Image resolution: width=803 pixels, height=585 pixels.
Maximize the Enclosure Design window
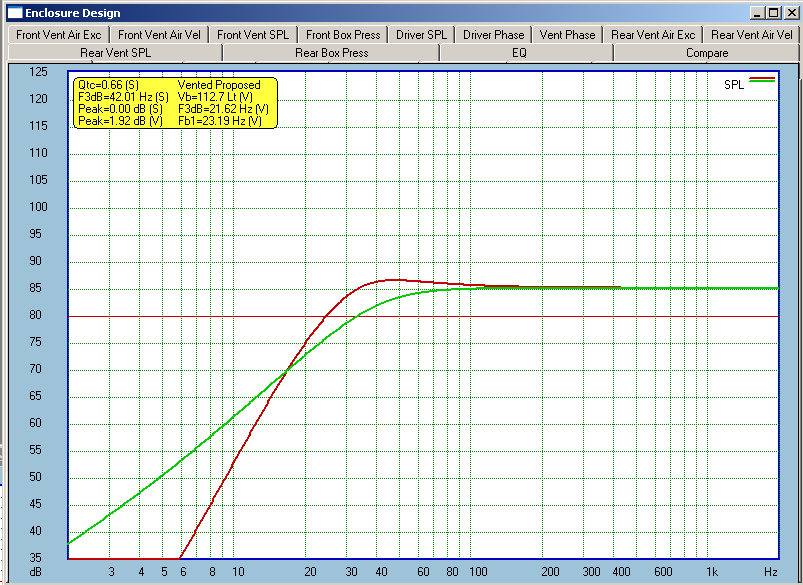[772, 13]
